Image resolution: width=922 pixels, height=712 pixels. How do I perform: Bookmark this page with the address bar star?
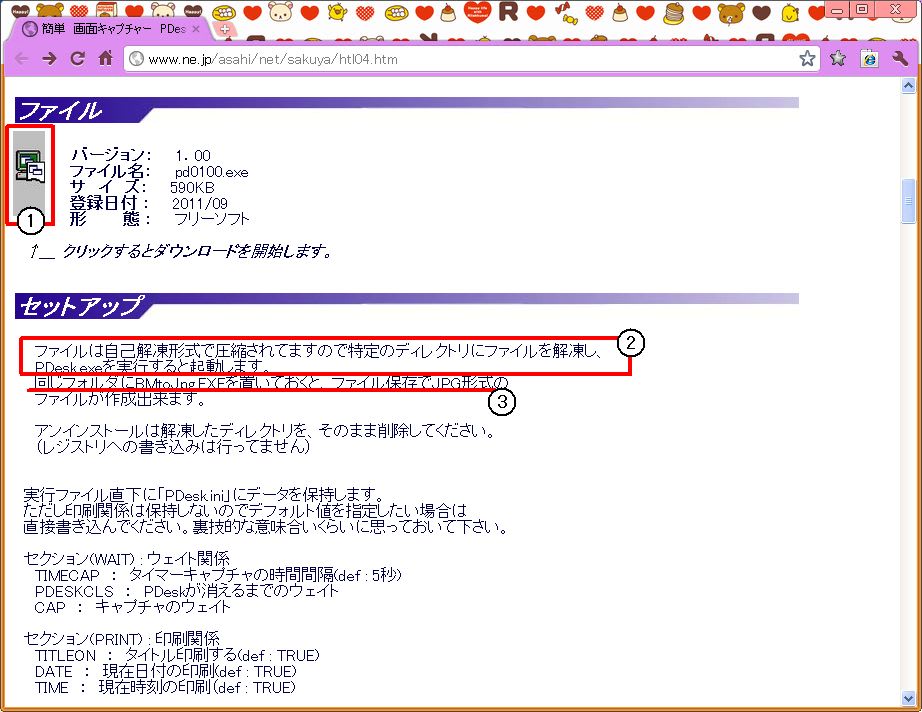pyautogui.click(x=807, y=59)
